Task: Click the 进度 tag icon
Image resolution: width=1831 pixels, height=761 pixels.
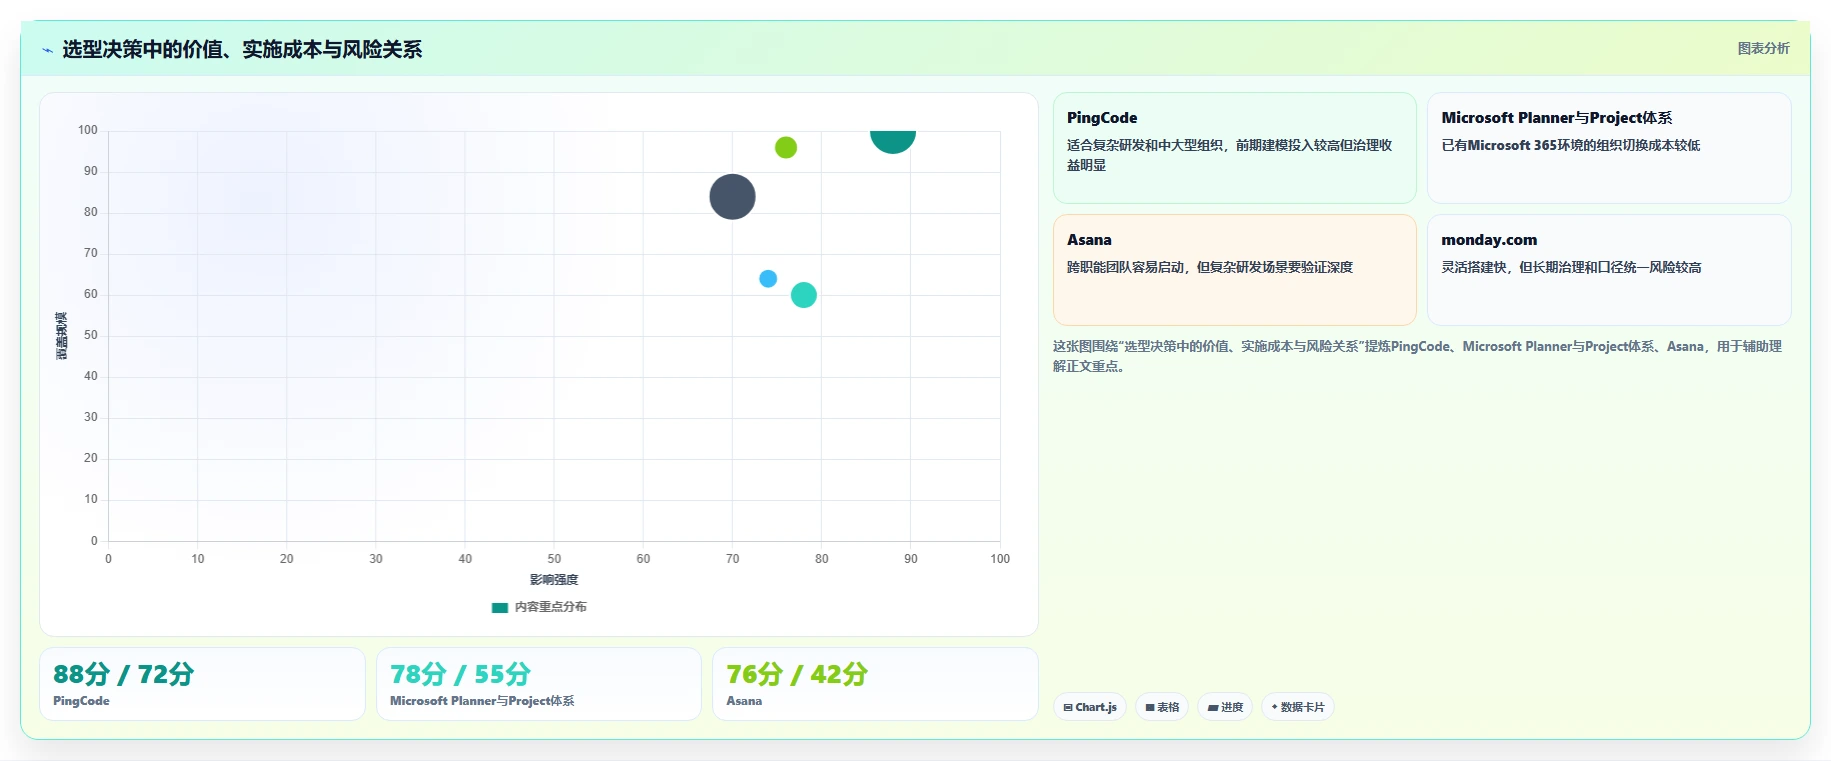Action: [1213, 707]
